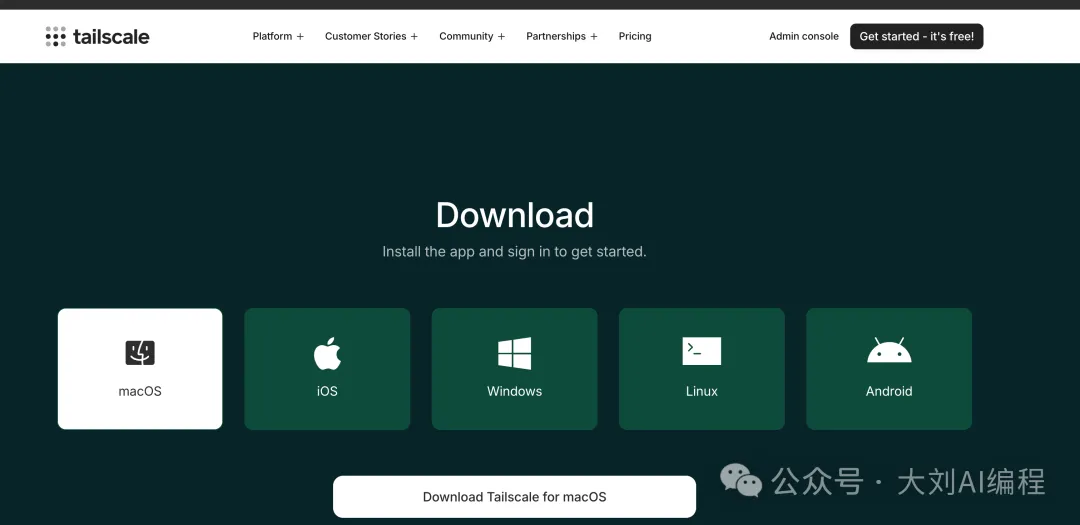Open the Partnerships menu label
The height and width of the screenshot is (525, 1080).
tap(556, 36)
